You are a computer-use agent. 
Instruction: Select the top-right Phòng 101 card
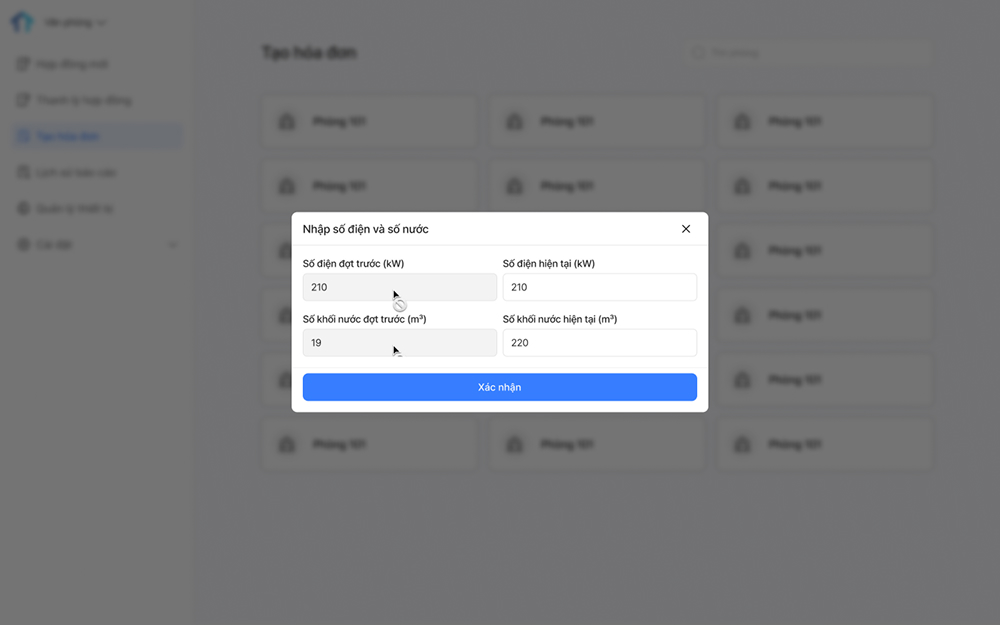pyautogui.click(x=825, y=121)
